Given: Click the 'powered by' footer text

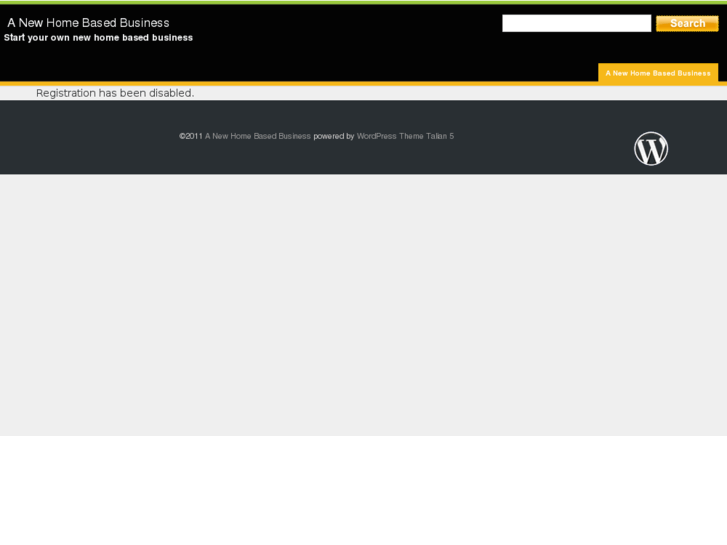Looking at the screenshot, I should 334,136.
